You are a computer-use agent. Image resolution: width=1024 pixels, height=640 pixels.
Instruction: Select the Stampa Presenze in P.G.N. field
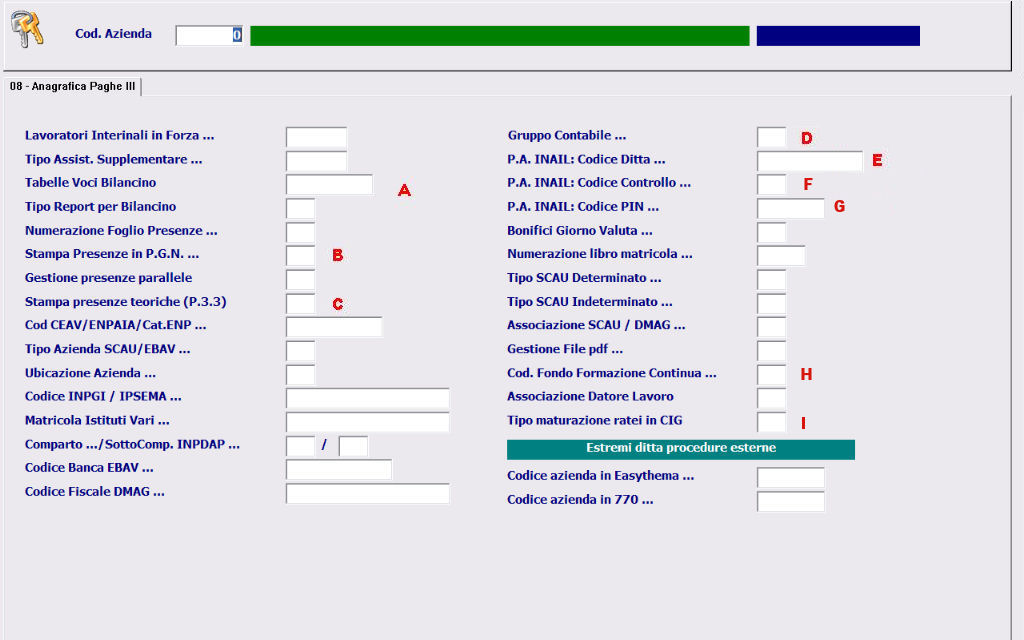(300, 256)
